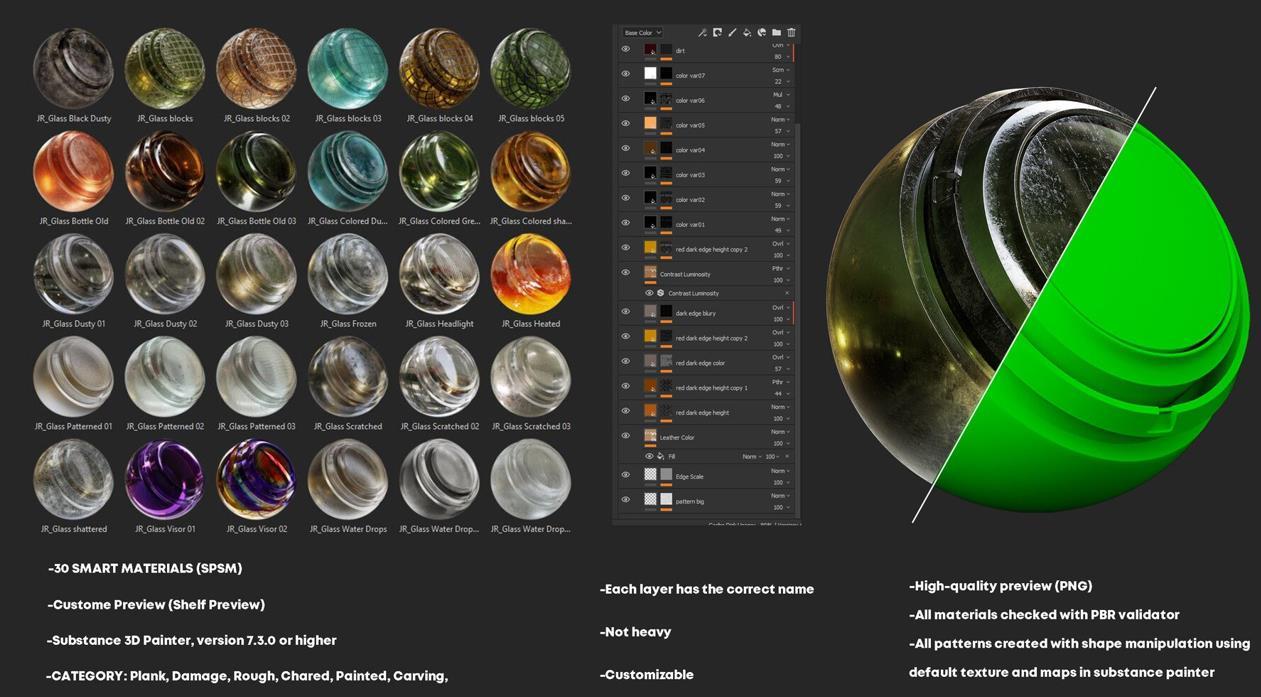The width and height of the screenshot is (1261, 697).
Task: Delete layer using the trash icon
Action: click(791, 33)
